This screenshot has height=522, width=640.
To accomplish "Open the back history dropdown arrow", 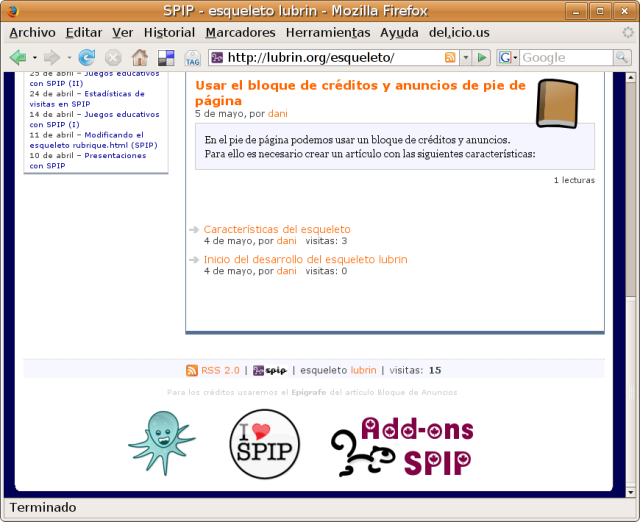I will (x=34, y=58).
